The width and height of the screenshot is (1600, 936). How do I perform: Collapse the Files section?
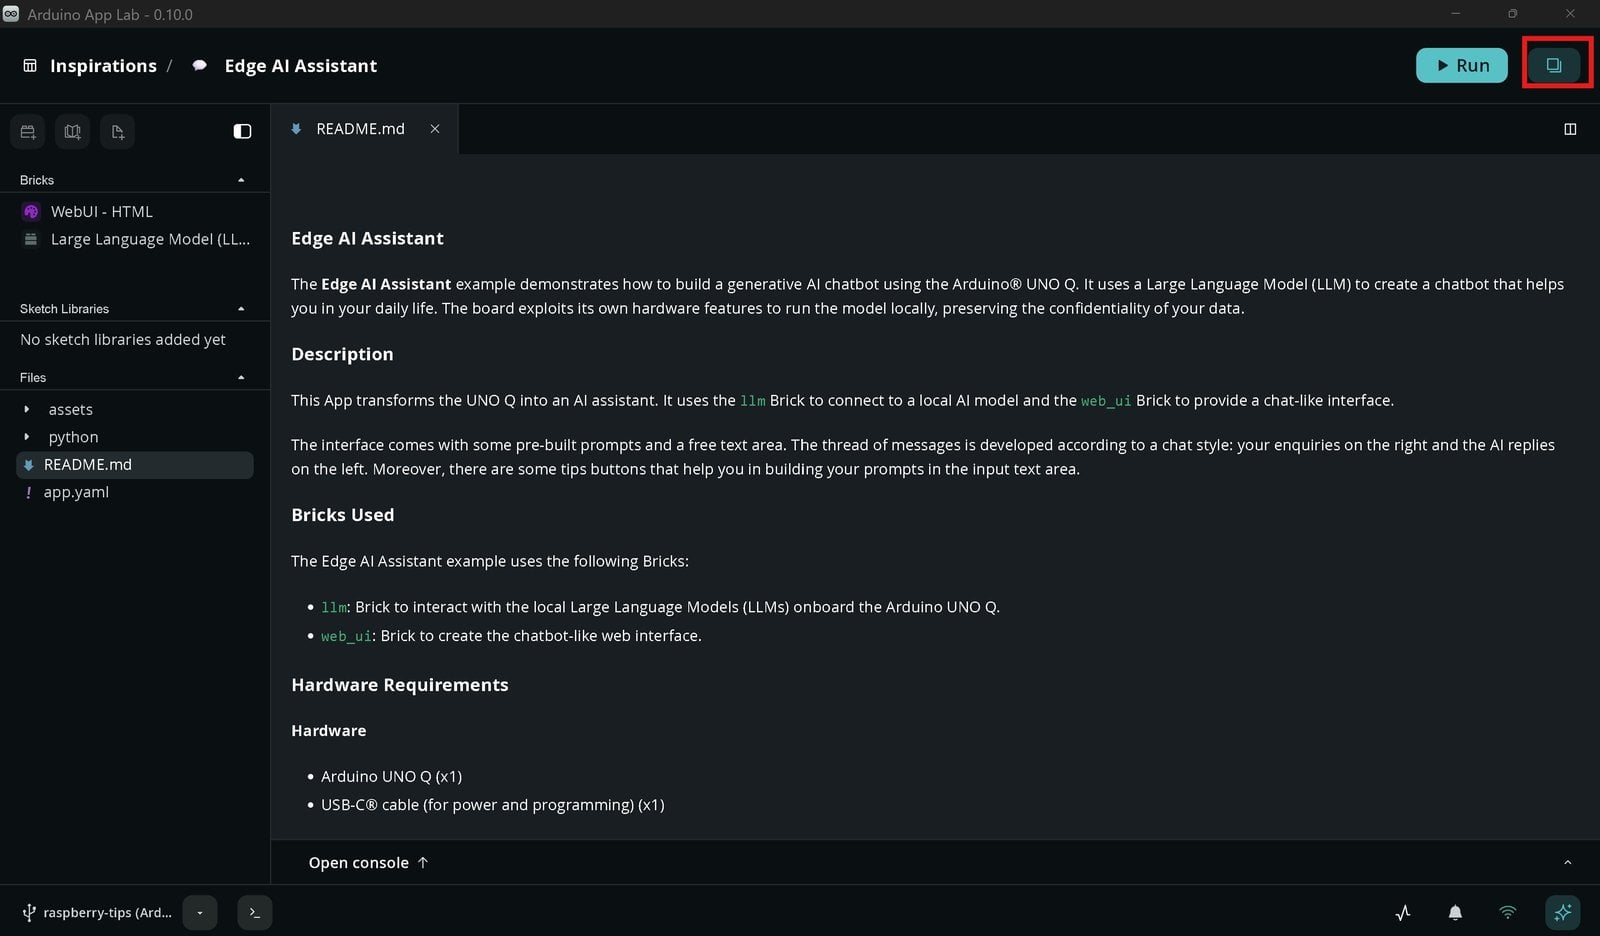click(241, 378)
